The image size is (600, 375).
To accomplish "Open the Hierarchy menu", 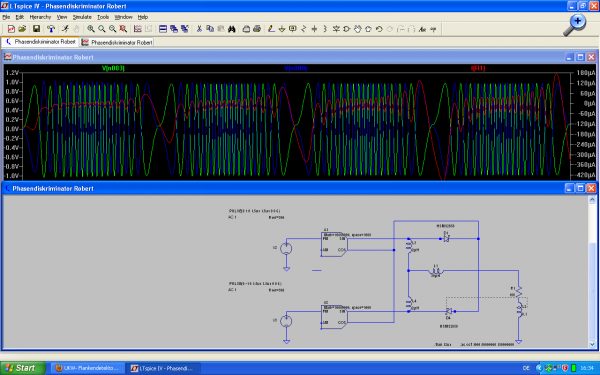I will coord(40,17).
